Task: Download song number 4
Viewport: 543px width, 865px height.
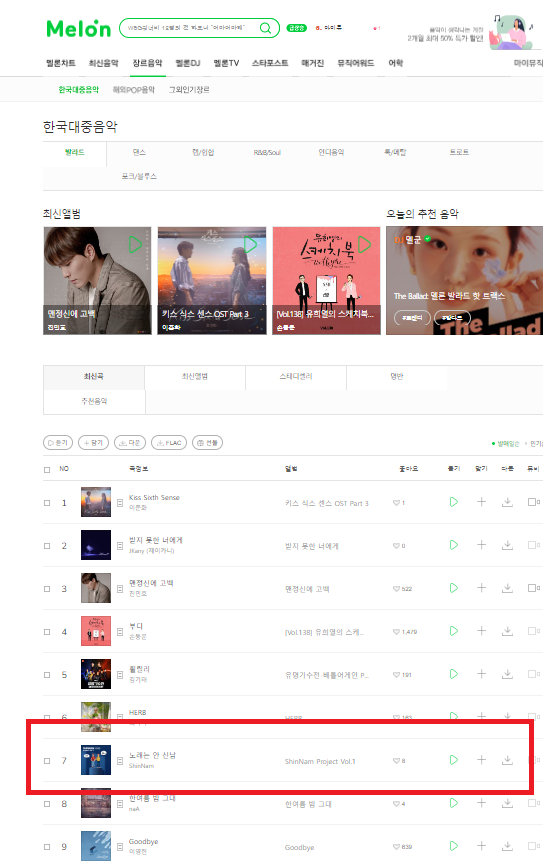Action: (507, 631)
